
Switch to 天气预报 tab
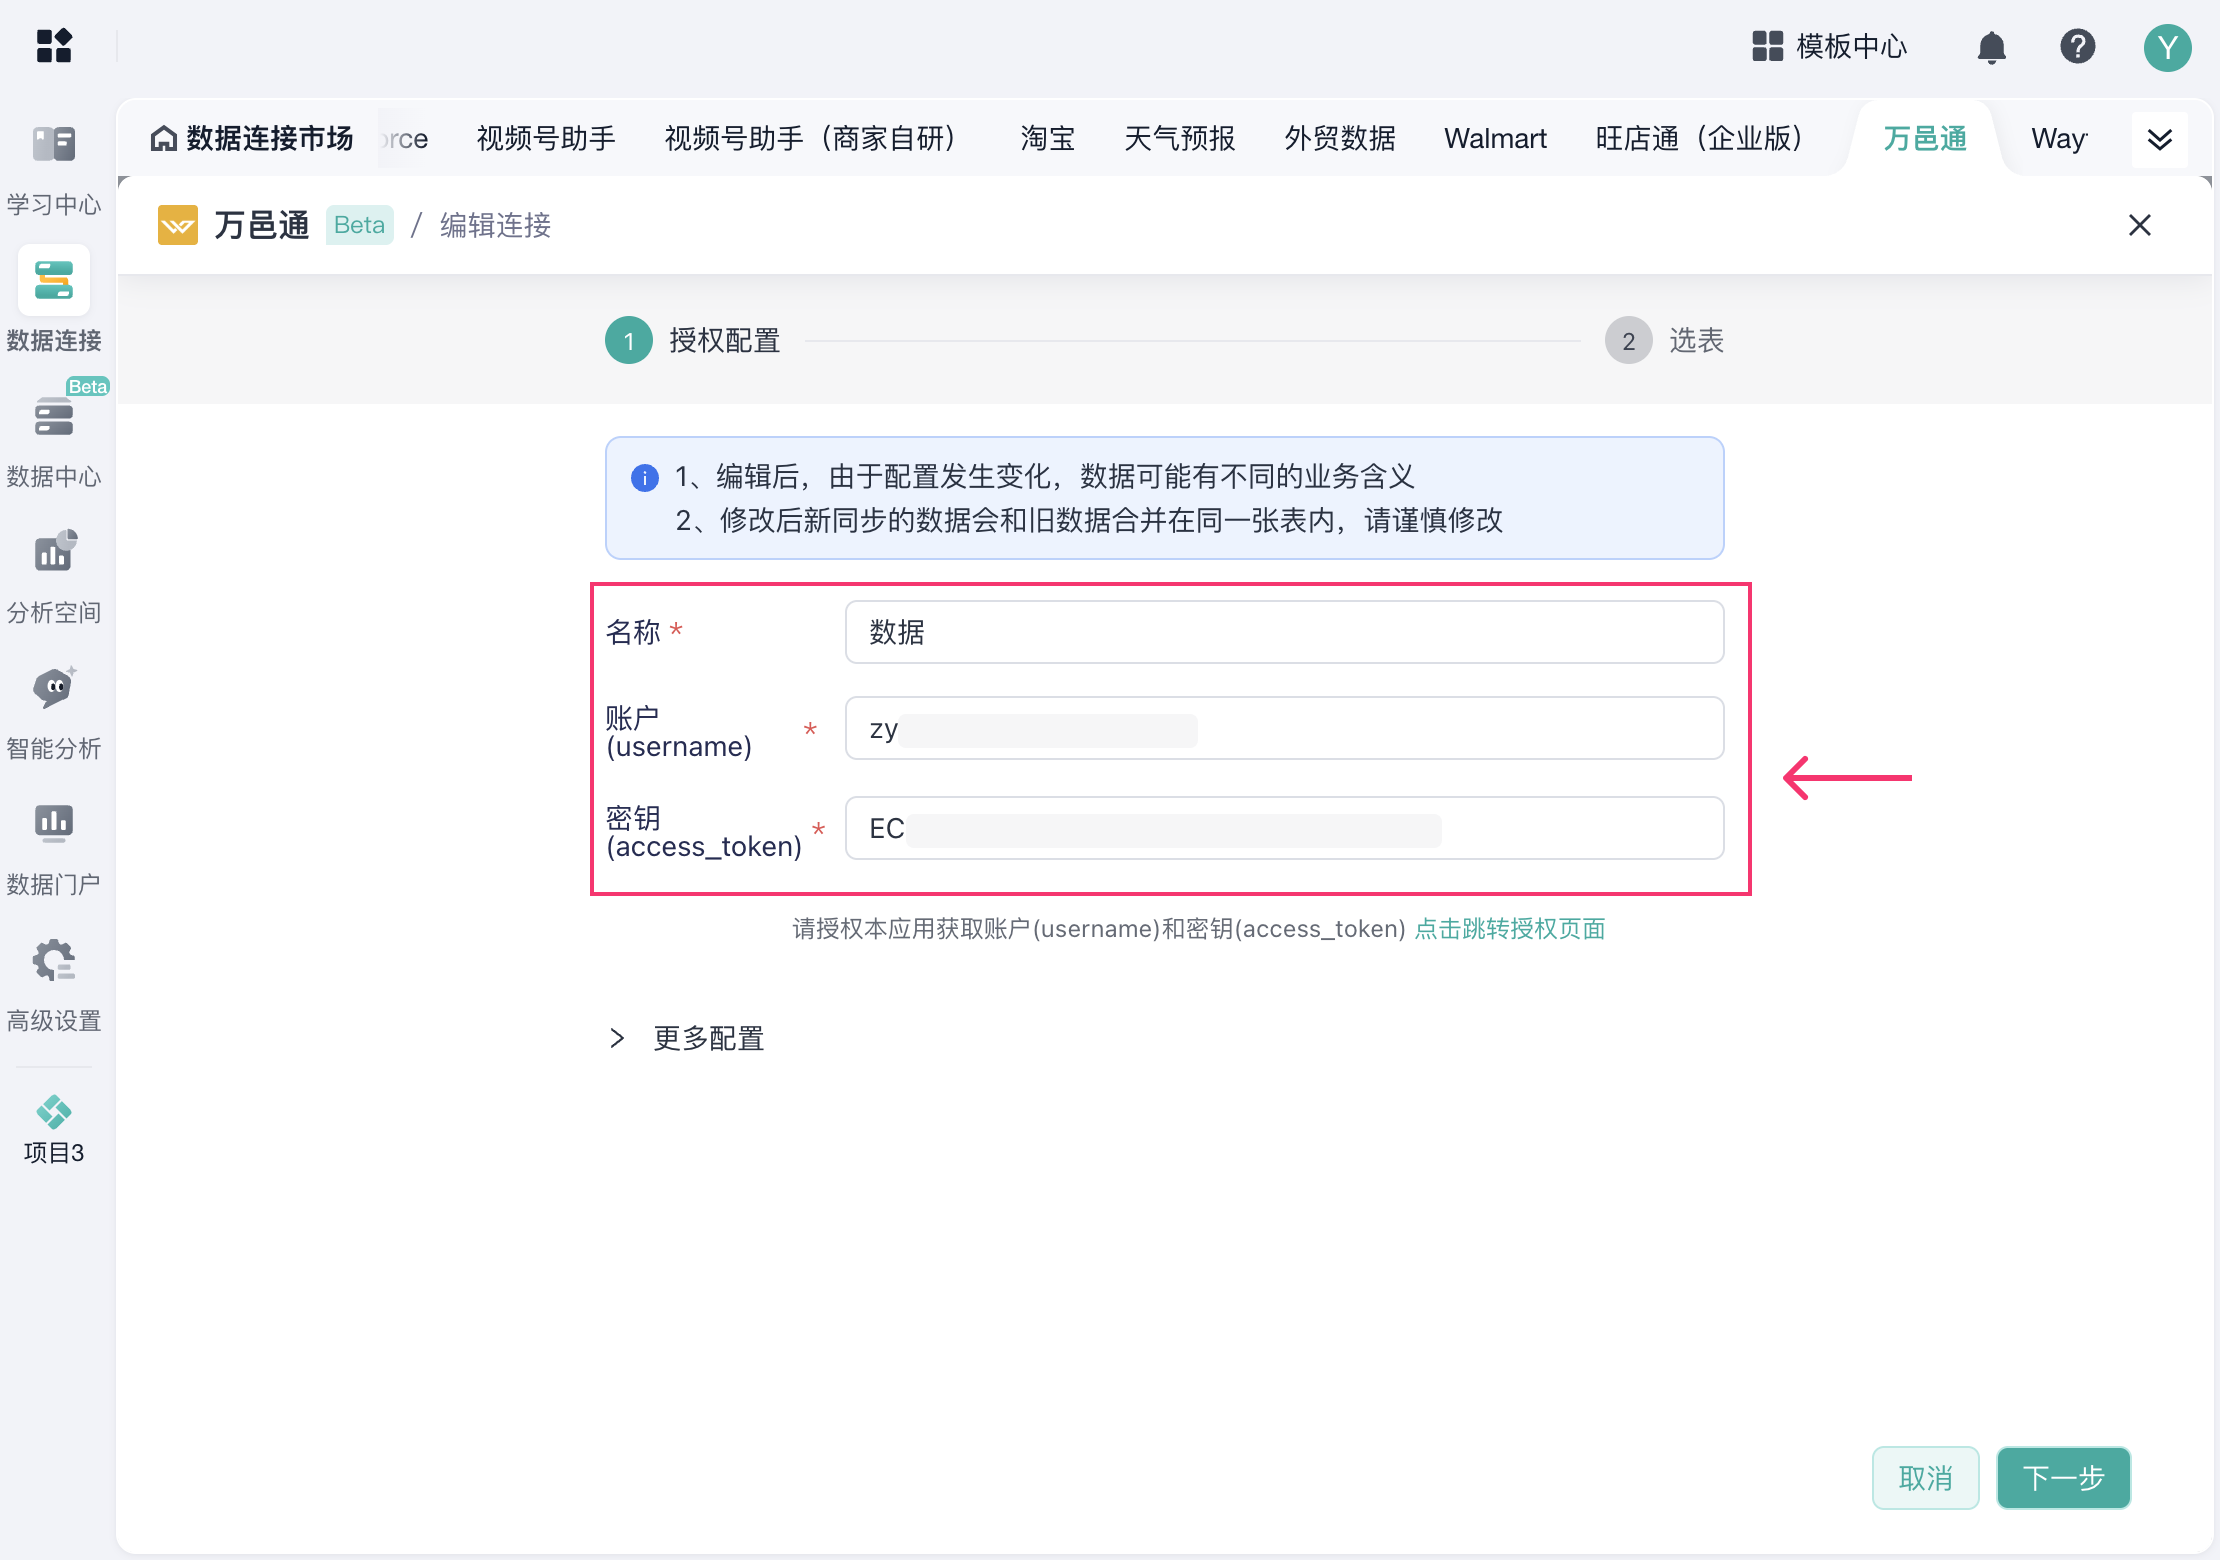click(1180, 138)
